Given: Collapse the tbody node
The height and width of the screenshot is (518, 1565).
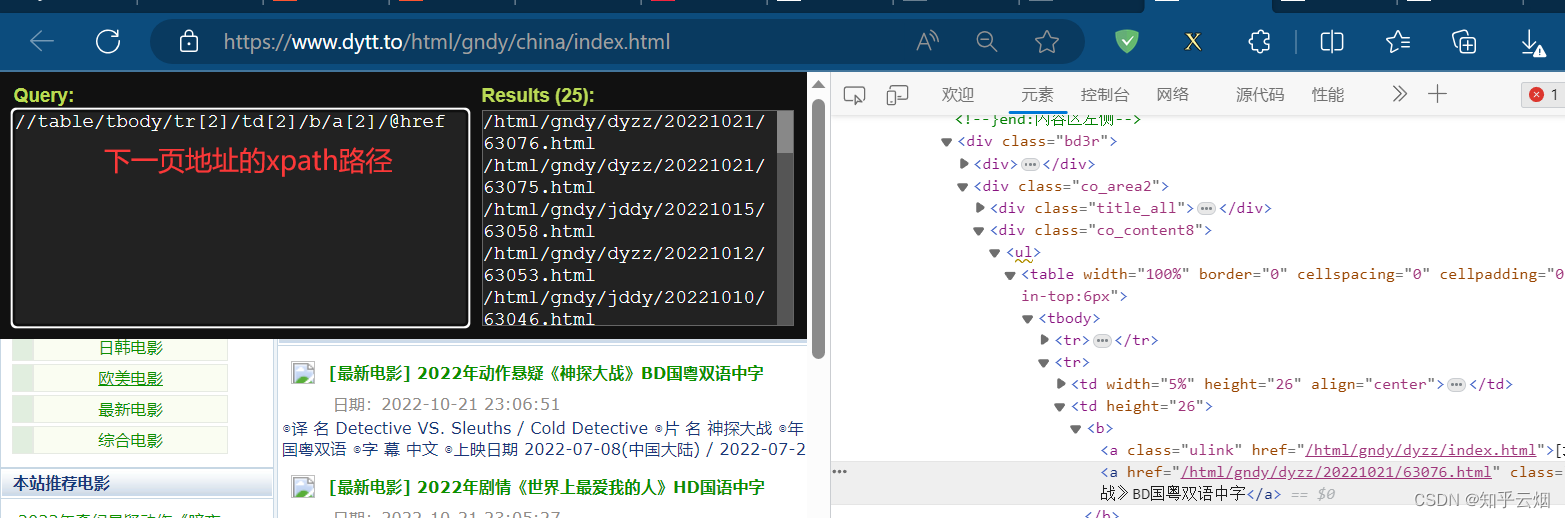Looking at the screenshot, I should tap(1028, 318).
